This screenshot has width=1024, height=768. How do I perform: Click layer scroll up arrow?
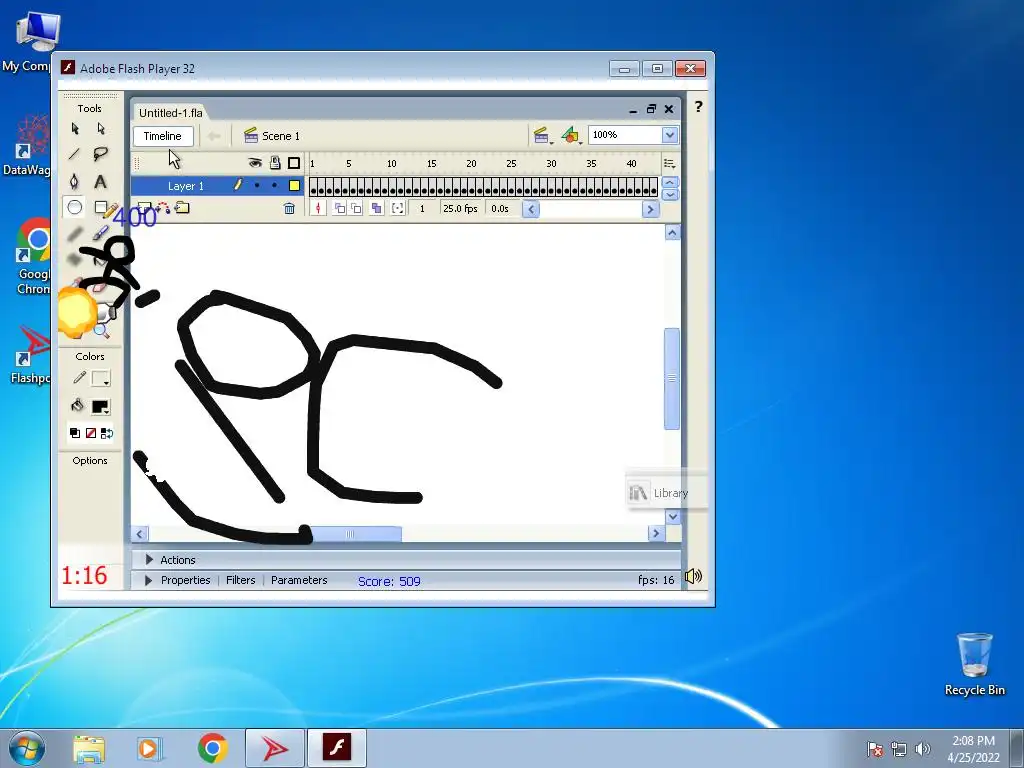pyautogui.click(x=670, y=182)
